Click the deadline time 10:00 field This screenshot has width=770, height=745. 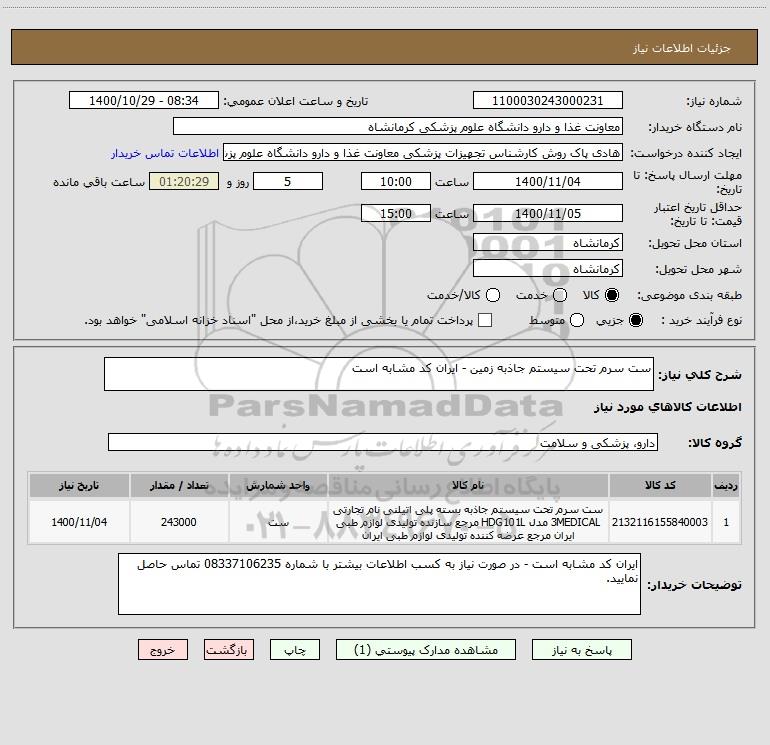pyautogui.click(x=396, y=181)
